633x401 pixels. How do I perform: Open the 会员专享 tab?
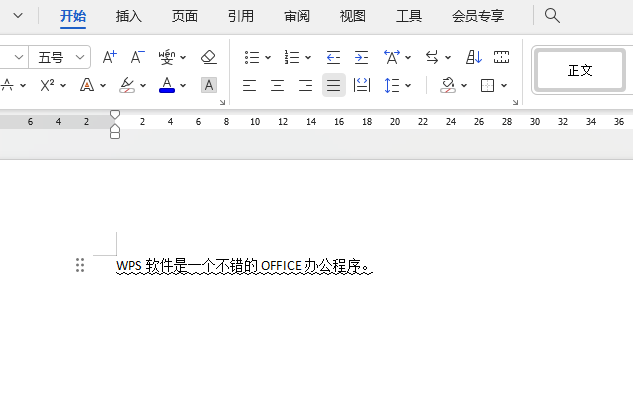478,16
